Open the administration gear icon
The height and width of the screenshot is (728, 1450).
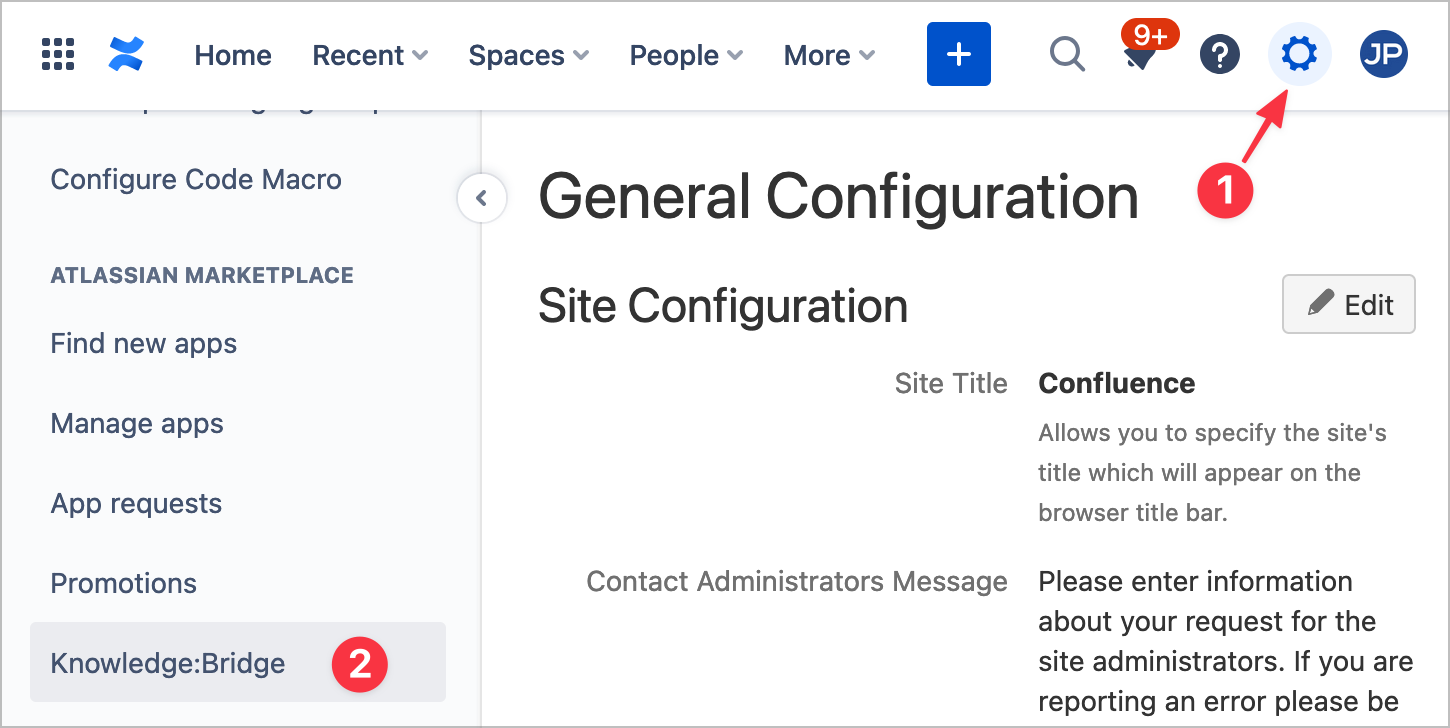point(1299,54)
